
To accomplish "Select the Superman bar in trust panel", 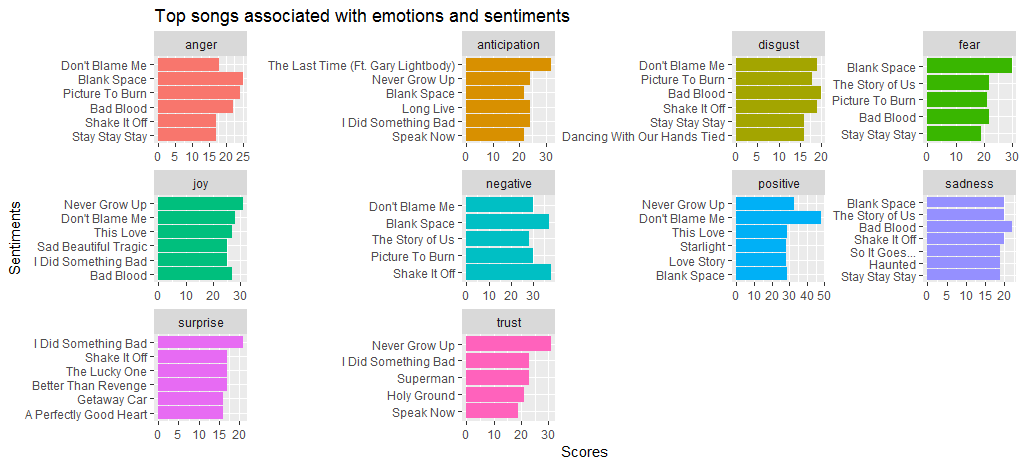I will (x=497, y=378).
